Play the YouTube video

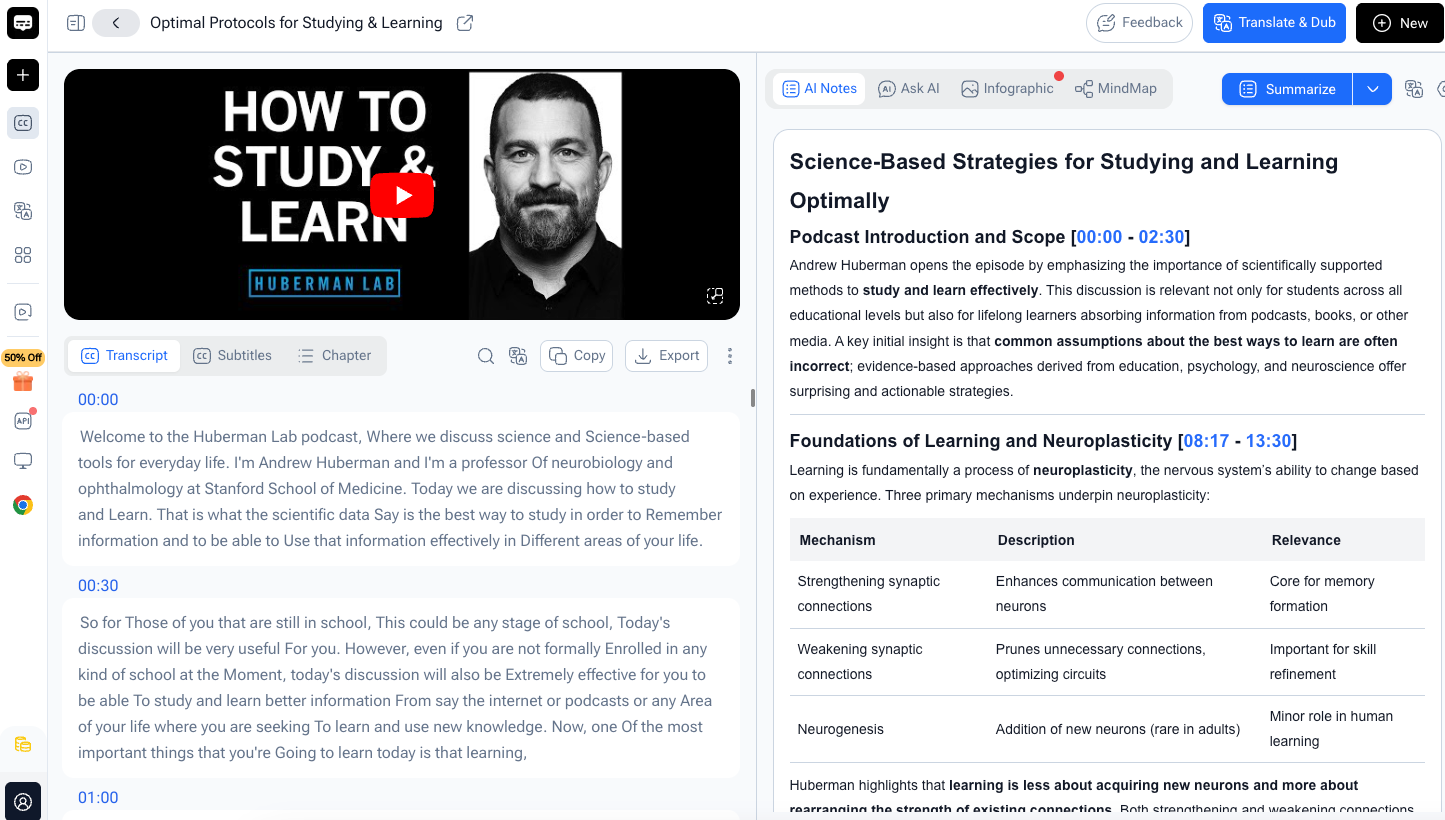point(402,195)
